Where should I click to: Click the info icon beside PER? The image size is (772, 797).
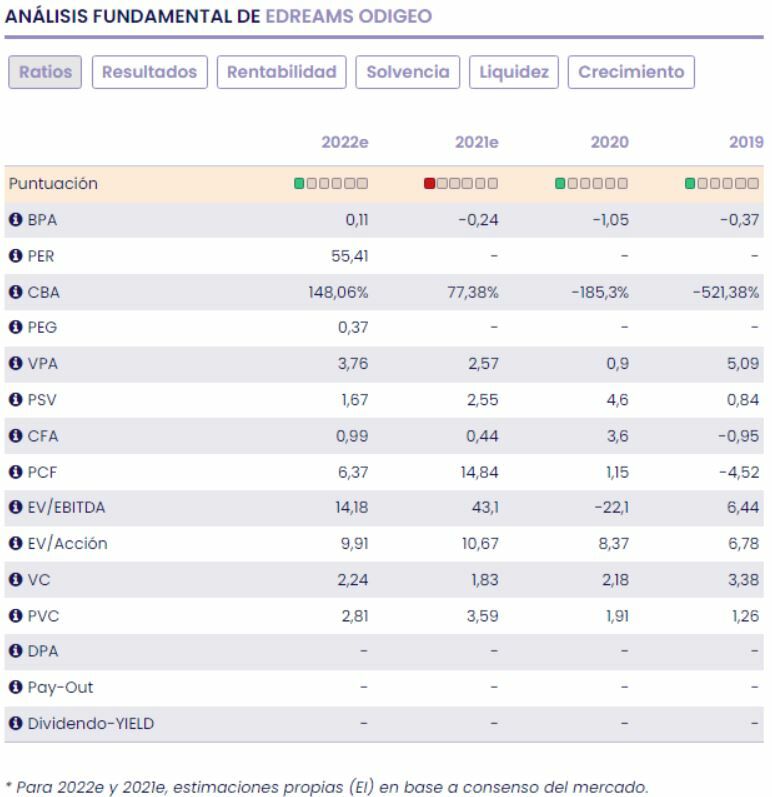(x=15, y=256)
